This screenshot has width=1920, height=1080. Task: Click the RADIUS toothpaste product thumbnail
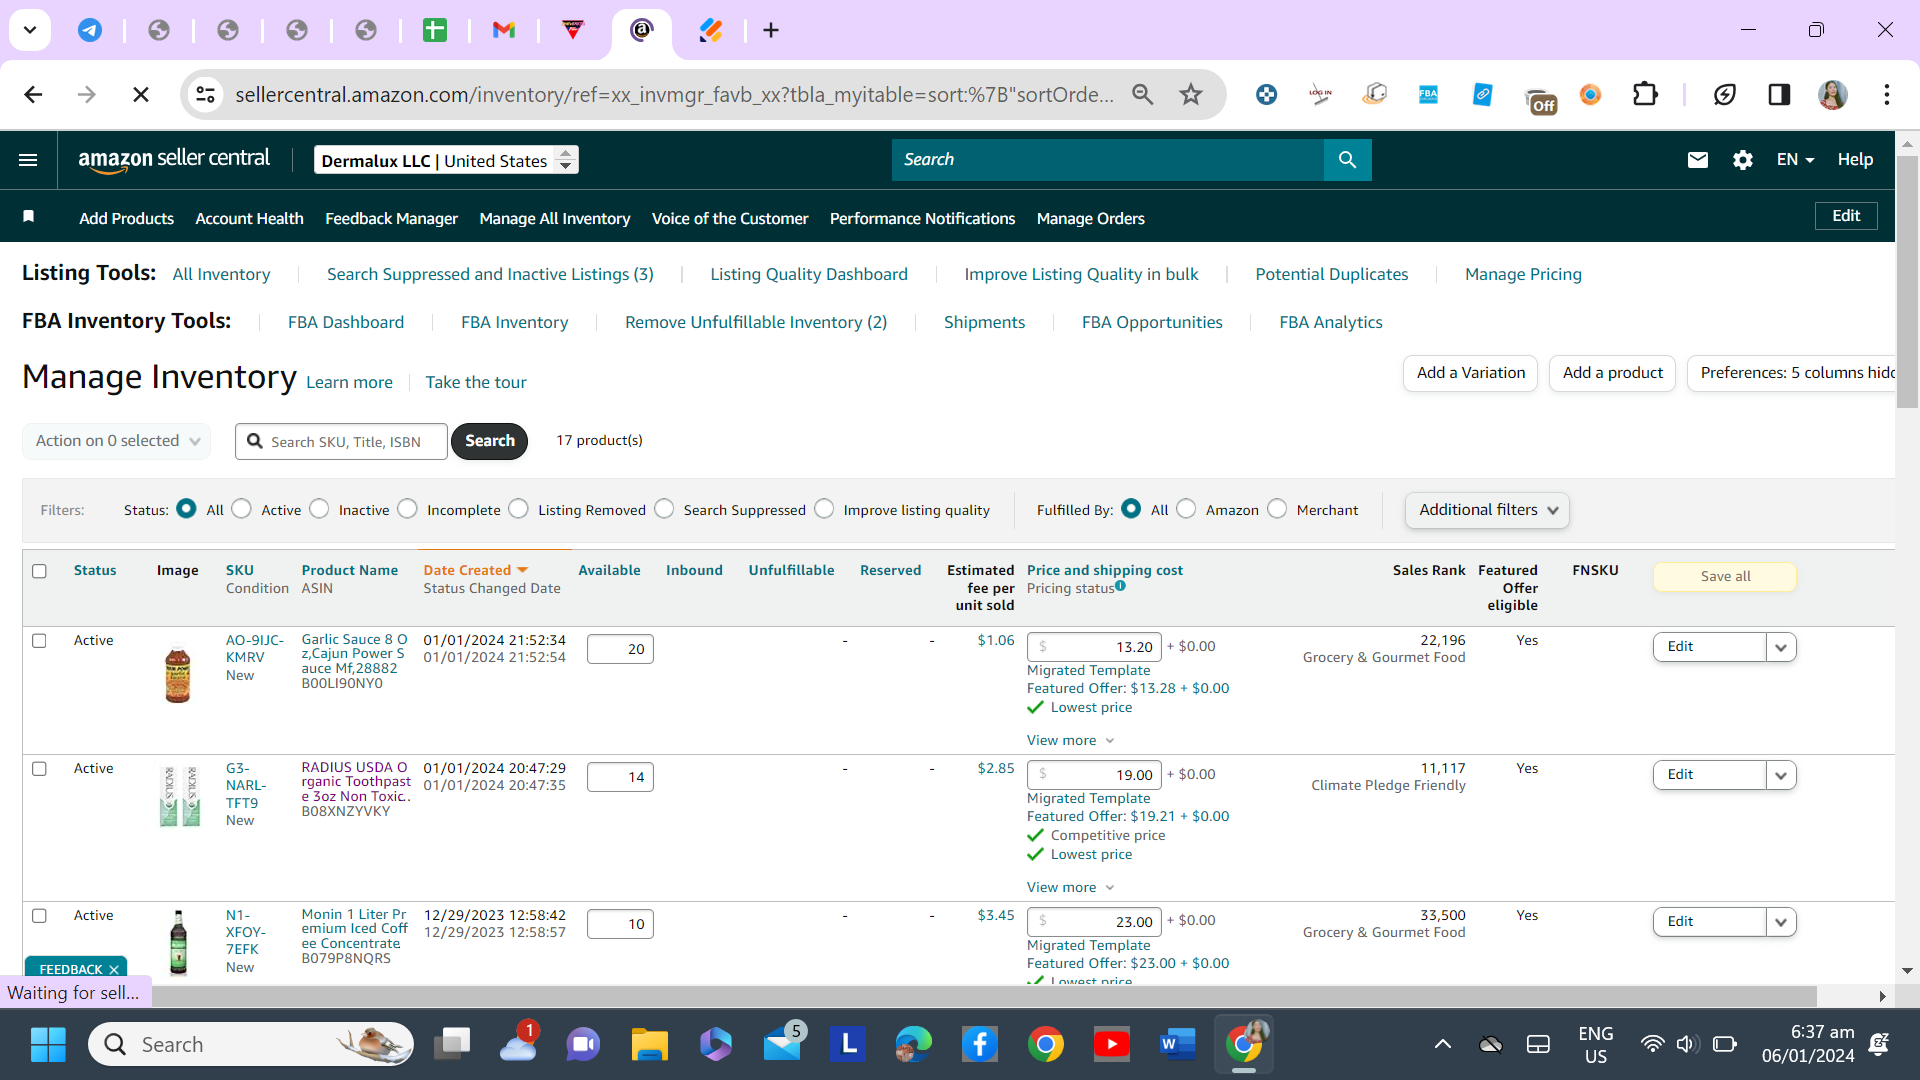180,796
